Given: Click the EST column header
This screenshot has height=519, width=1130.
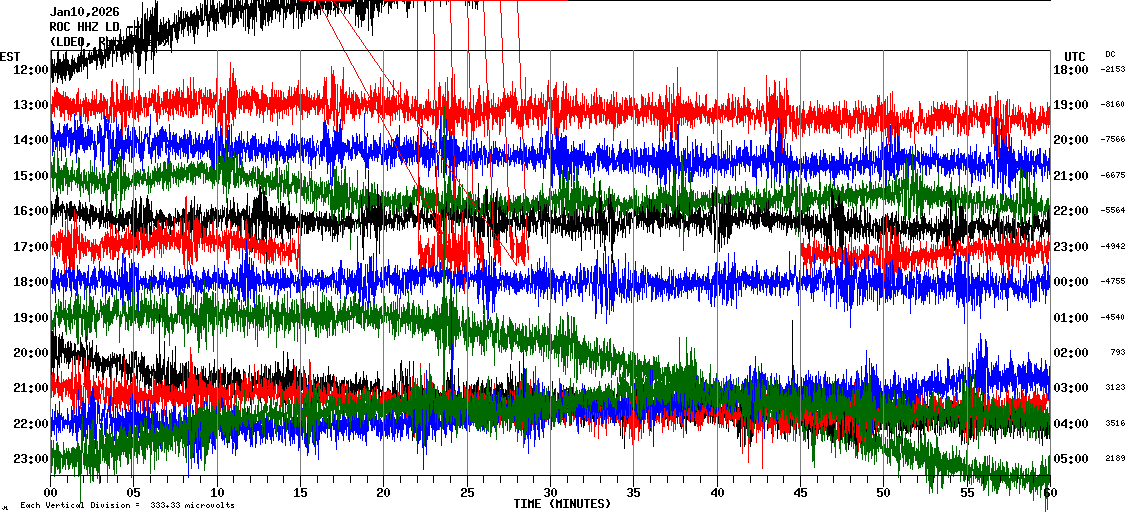Looking at the screenshot, I should (10, 56).
